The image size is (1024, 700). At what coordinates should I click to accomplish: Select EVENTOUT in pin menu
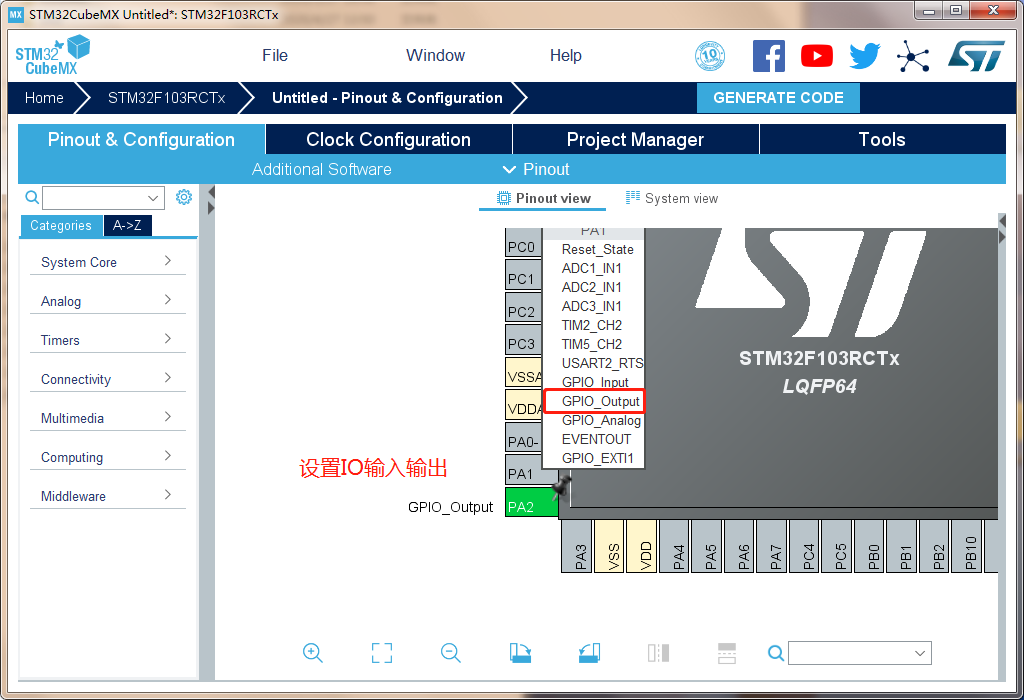(594, 439)
